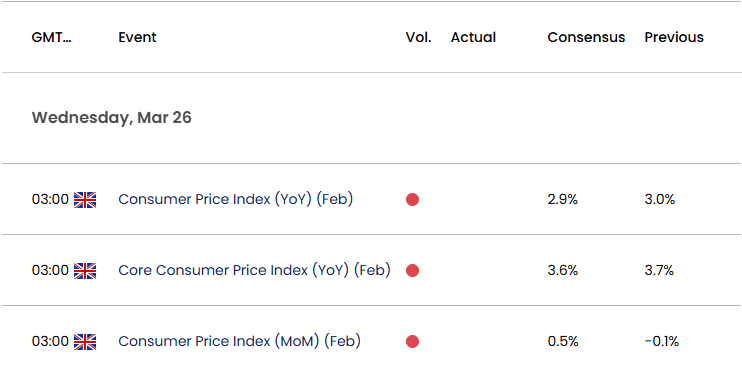Click the Previous column header

tap(674, 37)
